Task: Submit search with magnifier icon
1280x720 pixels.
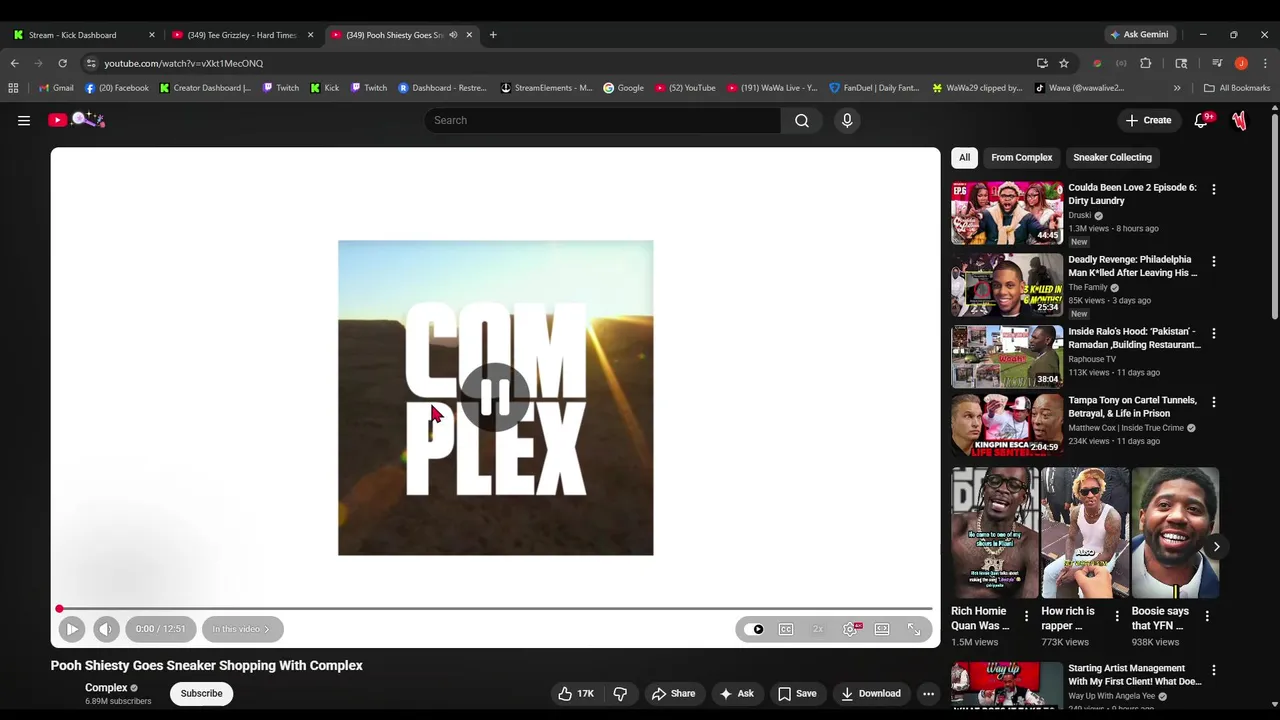Action: pos(802,120)
